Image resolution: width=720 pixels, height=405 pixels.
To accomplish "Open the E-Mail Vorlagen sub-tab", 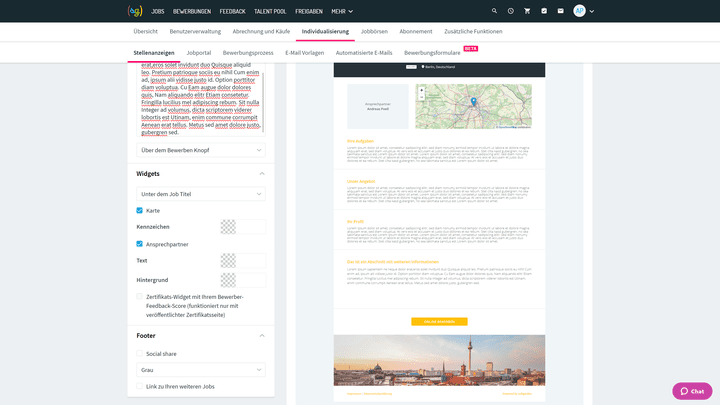I will [x=304, y=53].
